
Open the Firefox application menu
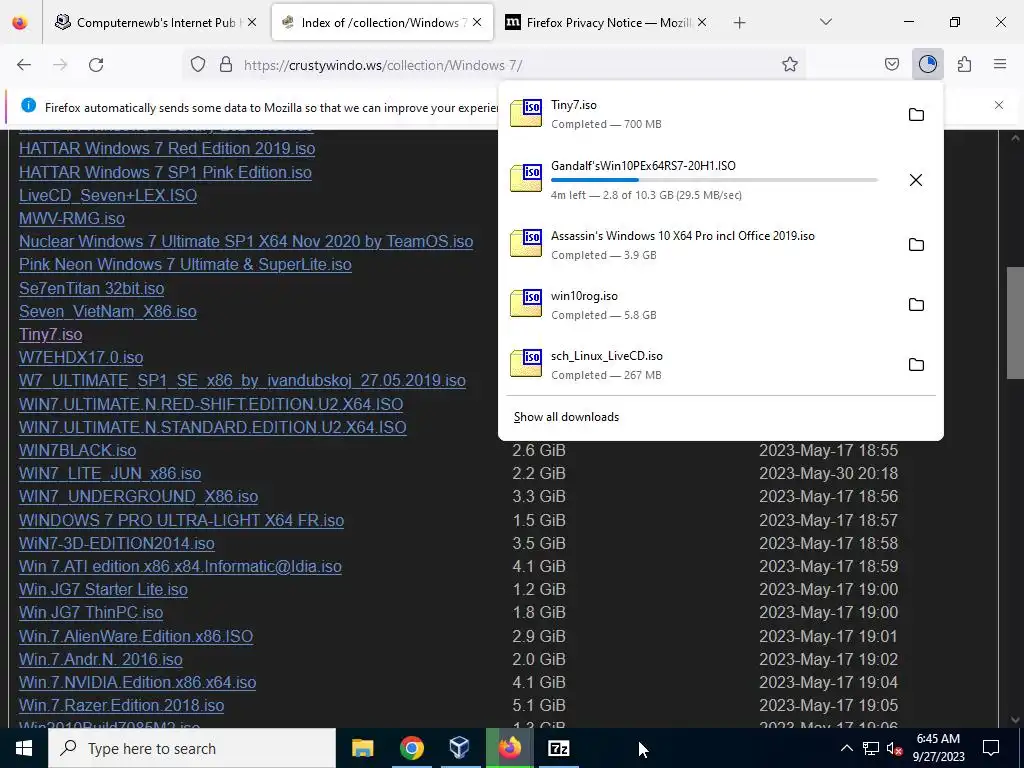point(999,65)
